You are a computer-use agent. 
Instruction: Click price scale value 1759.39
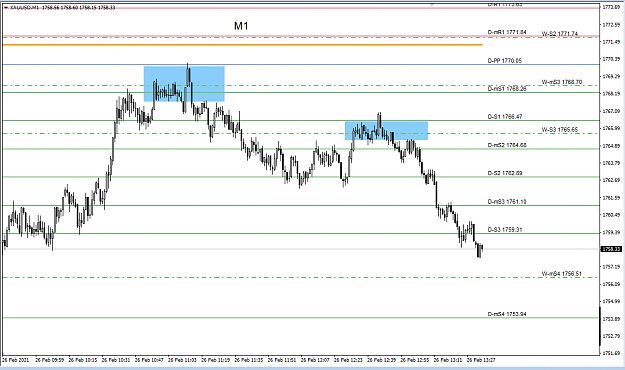tap(611, 232)
